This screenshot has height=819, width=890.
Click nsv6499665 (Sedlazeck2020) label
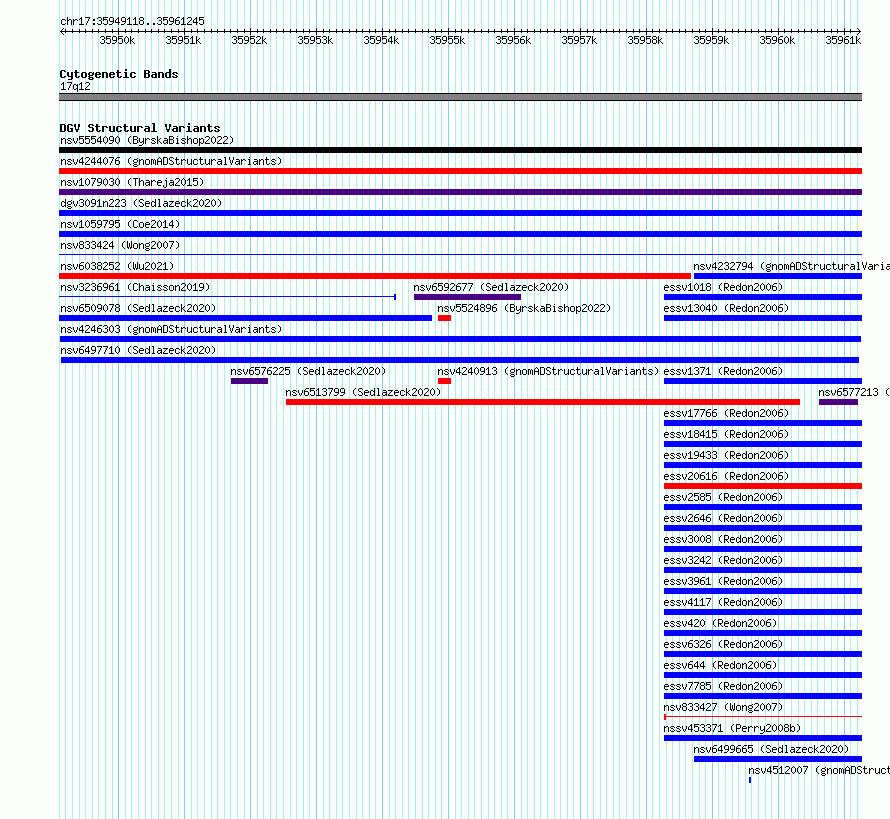(771, 749)
